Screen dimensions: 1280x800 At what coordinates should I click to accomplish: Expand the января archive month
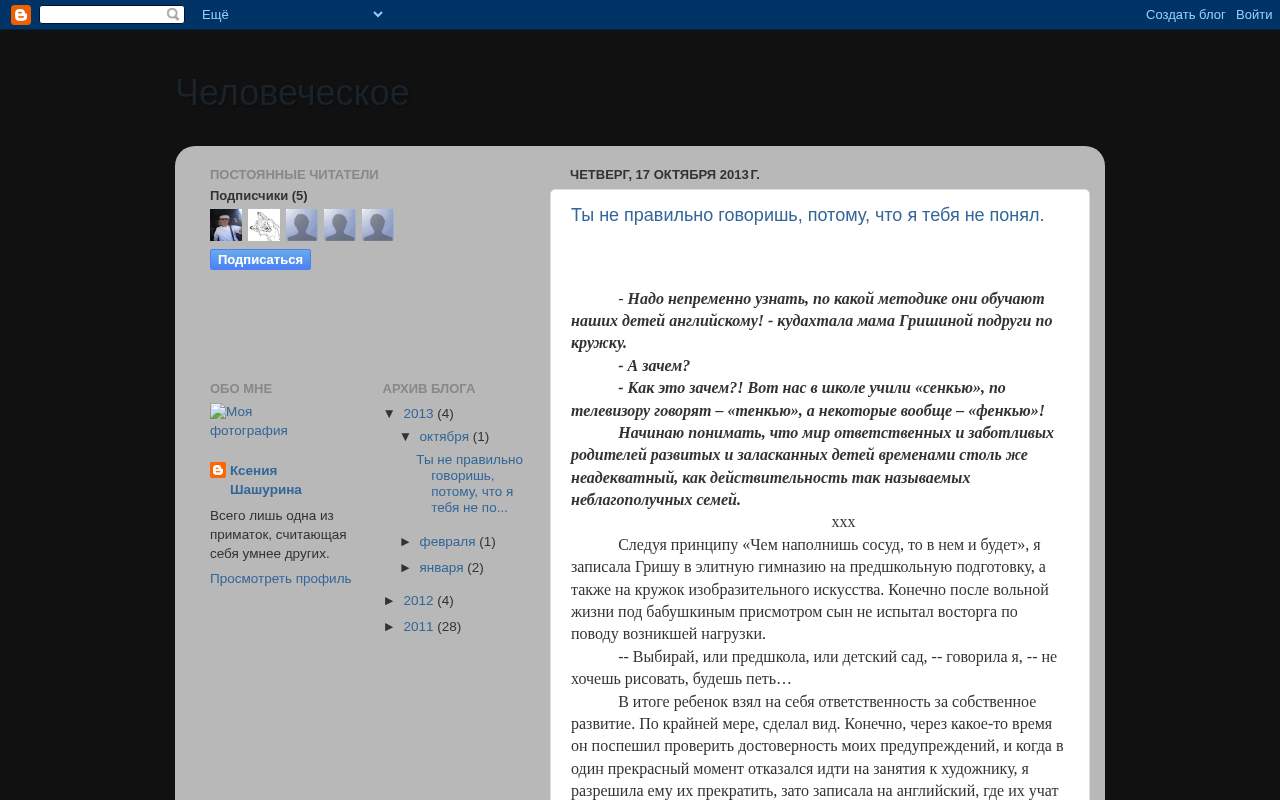click(406, 568)
